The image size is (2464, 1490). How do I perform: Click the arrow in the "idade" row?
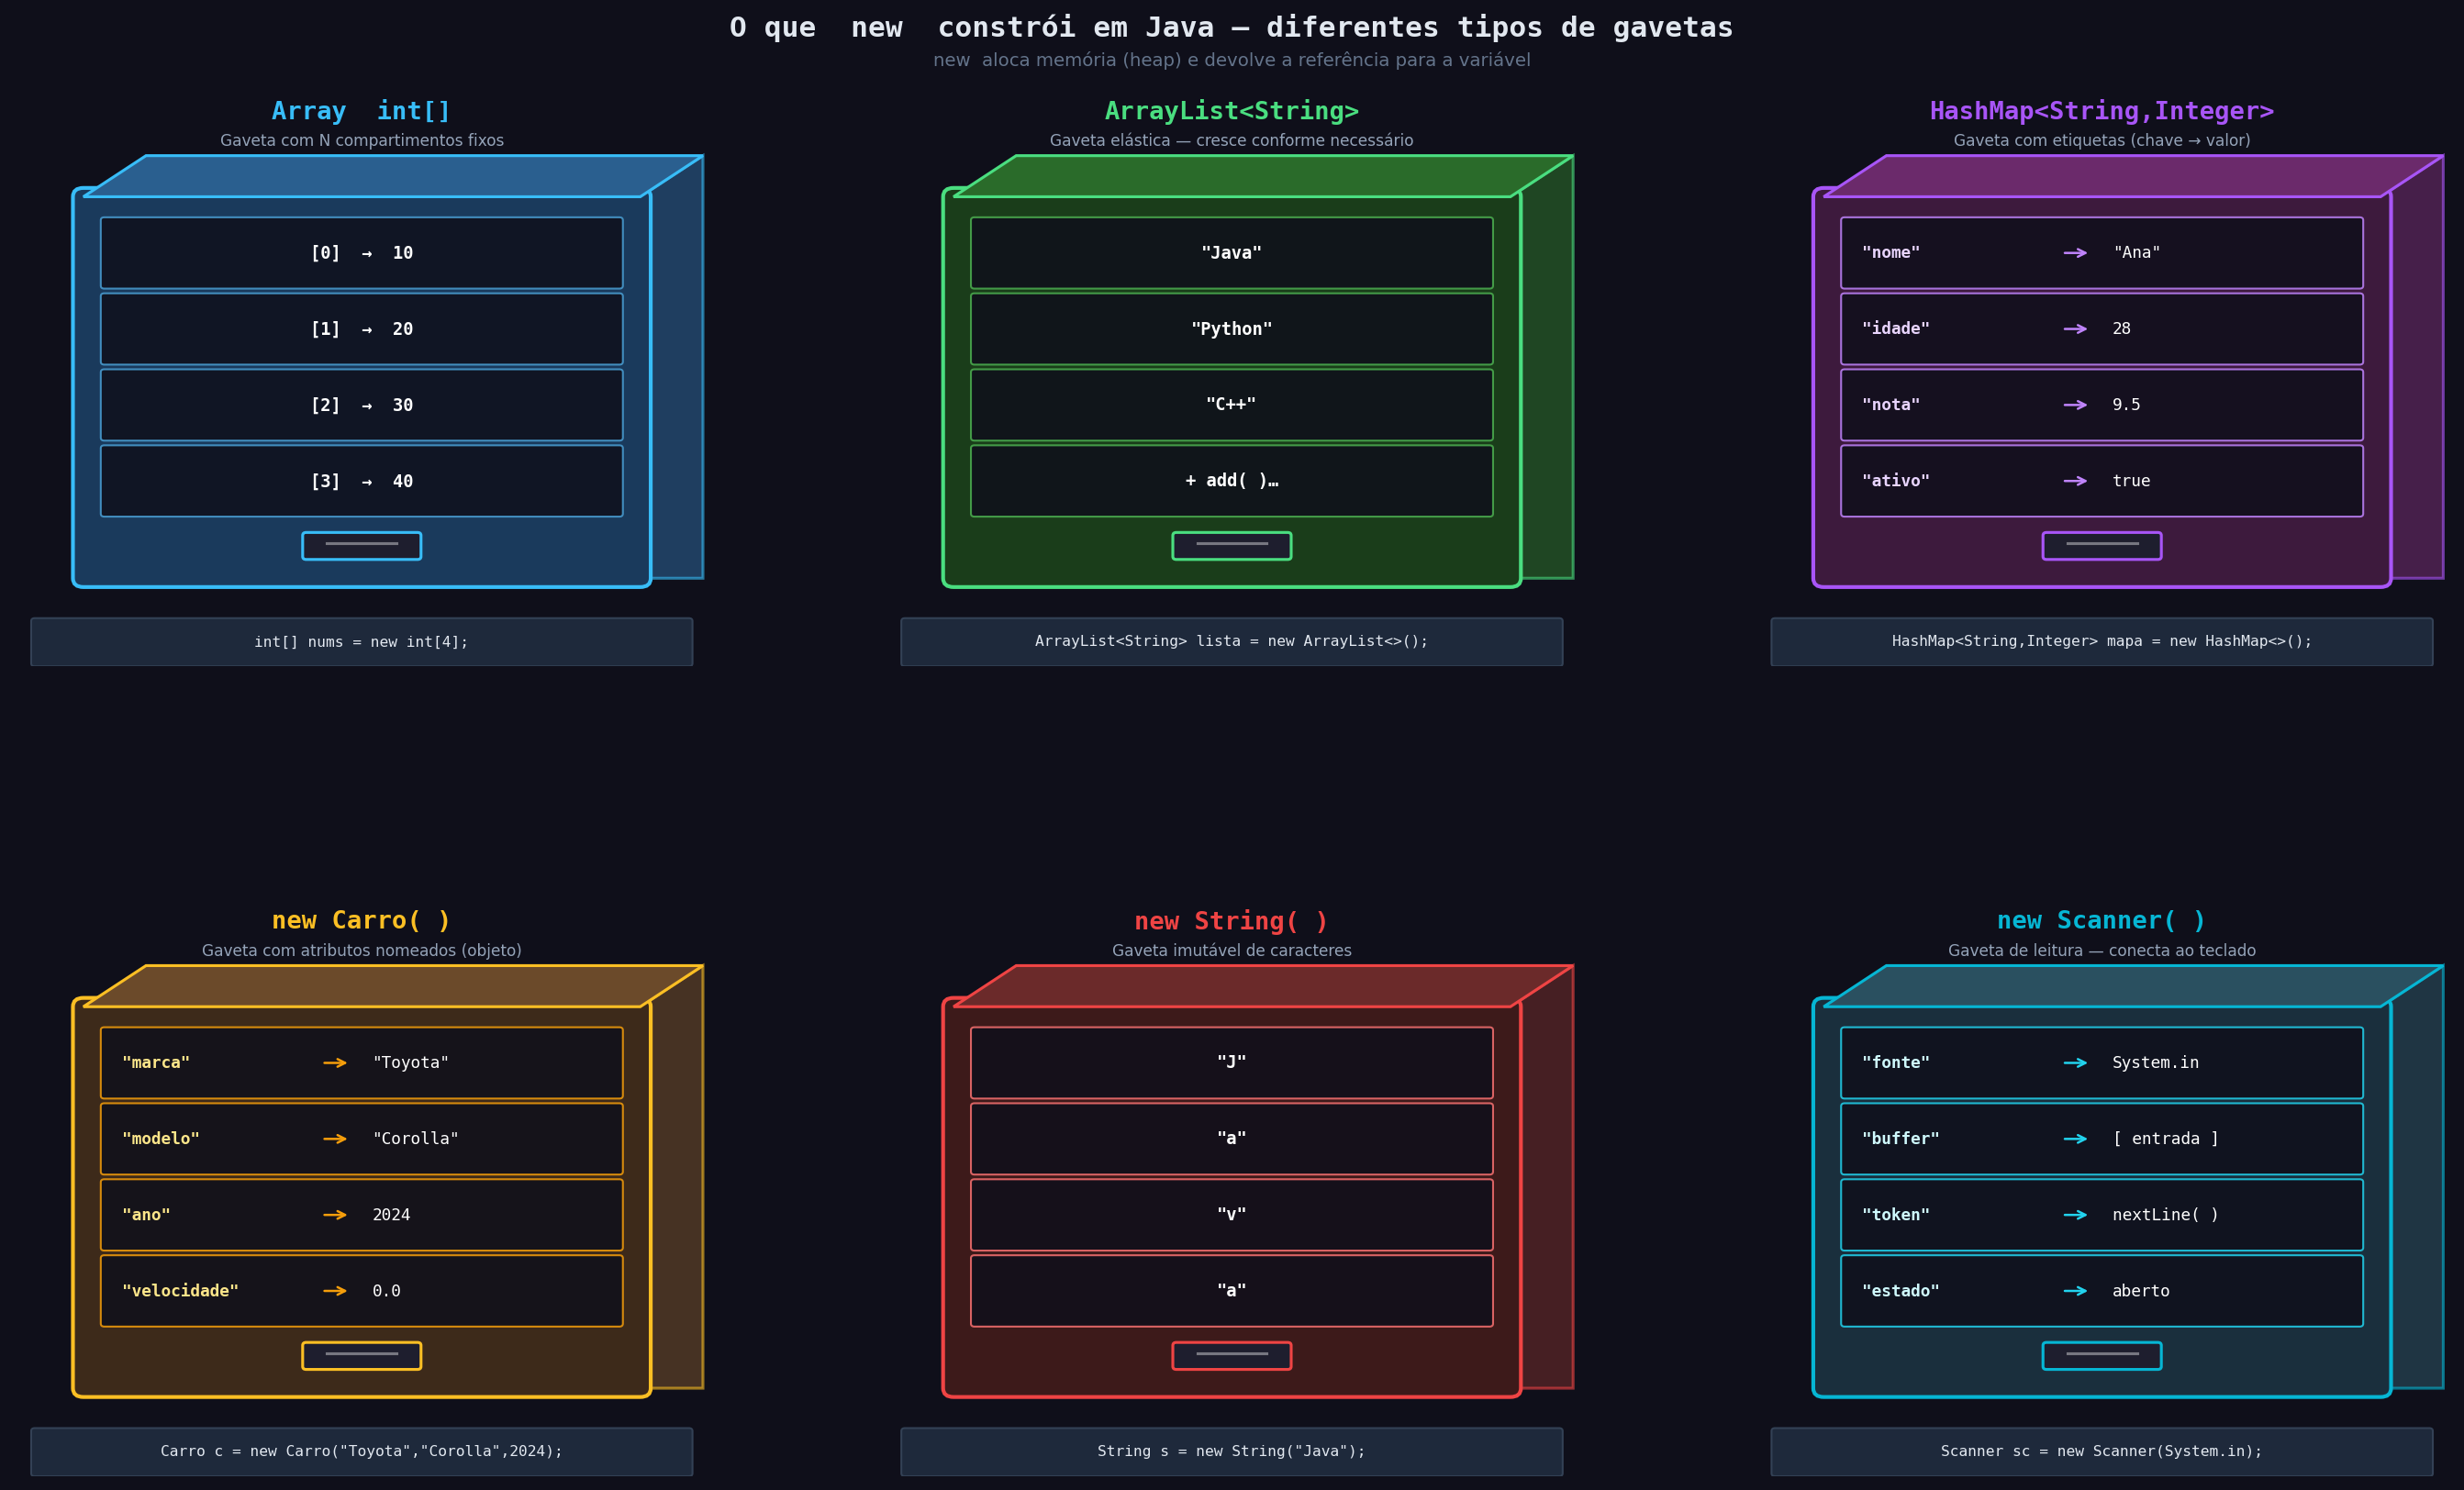2075,329
